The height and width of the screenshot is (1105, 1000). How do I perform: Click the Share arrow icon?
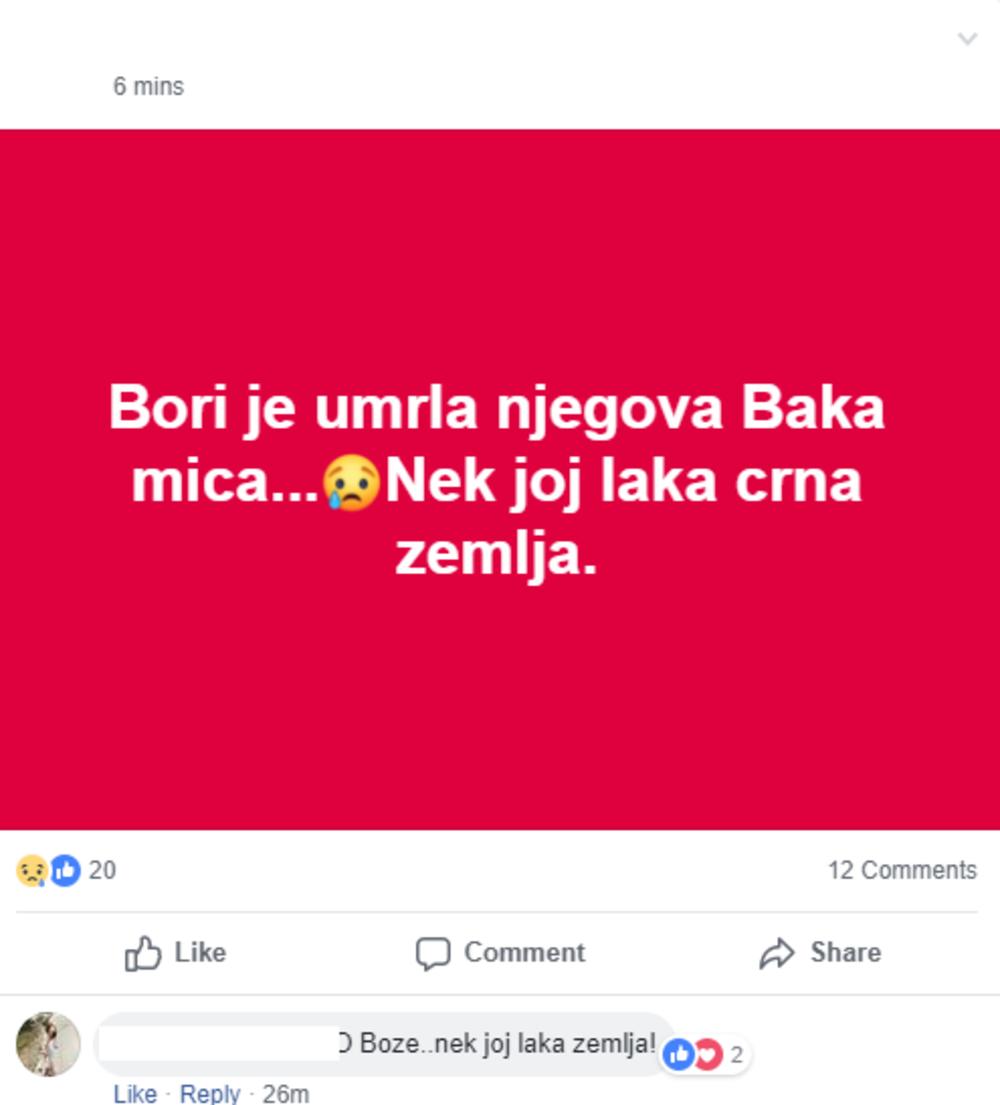click(x=776, y=954)
